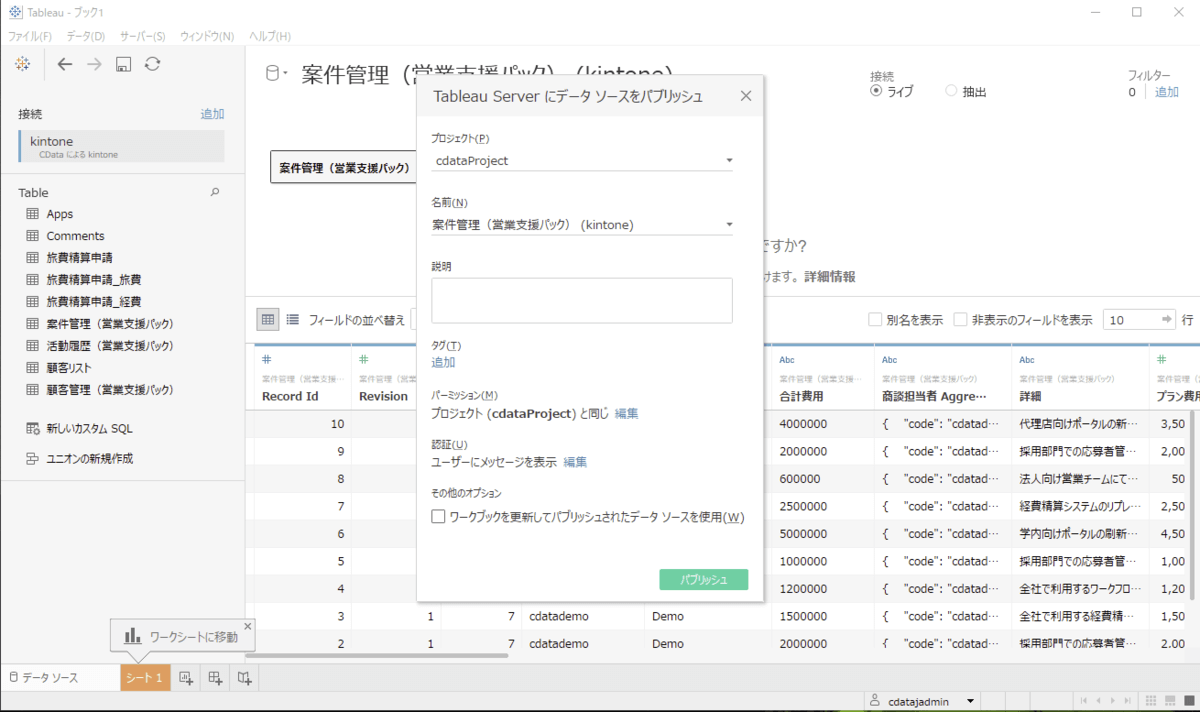
Task: Click the green パブリッシュ button
Action: pyautogui.click(x=704, y=579)
